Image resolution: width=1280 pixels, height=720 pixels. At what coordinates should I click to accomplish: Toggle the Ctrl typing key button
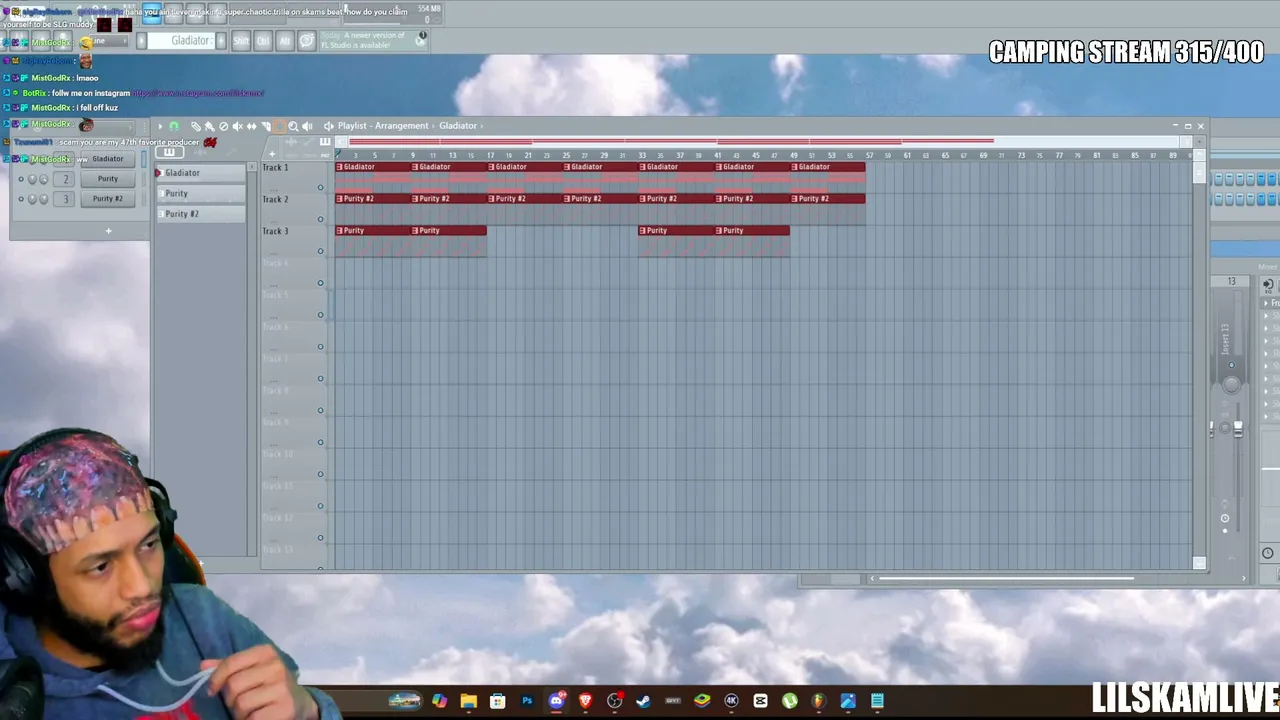click(263, 41)
